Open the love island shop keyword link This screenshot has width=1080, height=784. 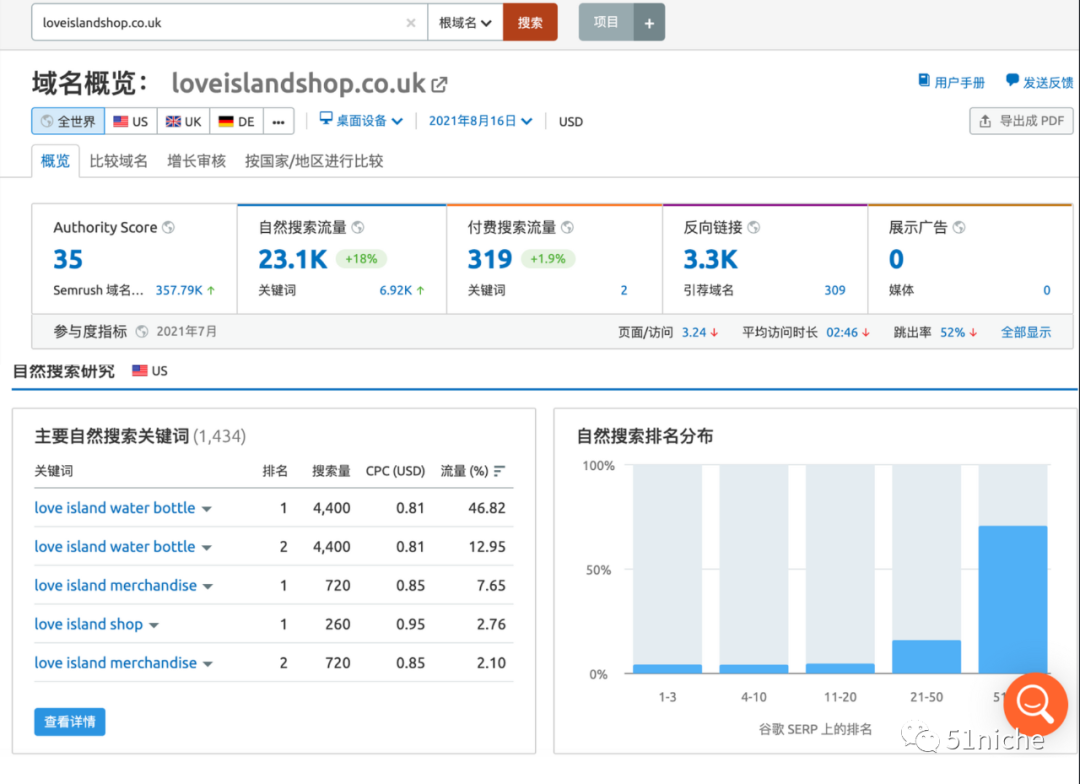tap(88, 624)
